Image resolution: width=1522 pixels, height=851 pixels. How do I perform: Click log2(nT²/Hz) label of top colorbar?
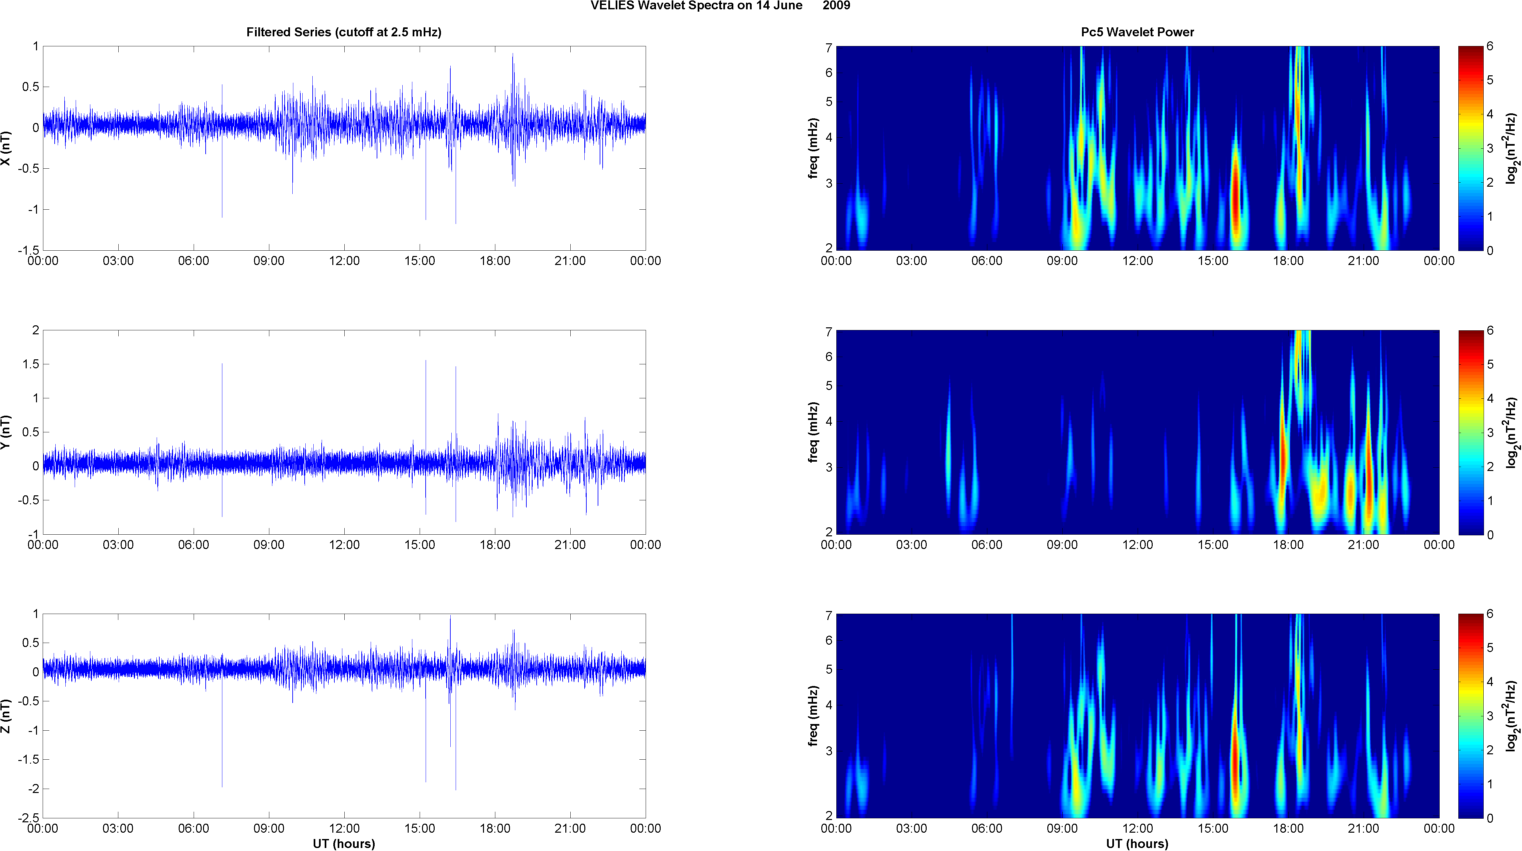tap(1513, 148)
